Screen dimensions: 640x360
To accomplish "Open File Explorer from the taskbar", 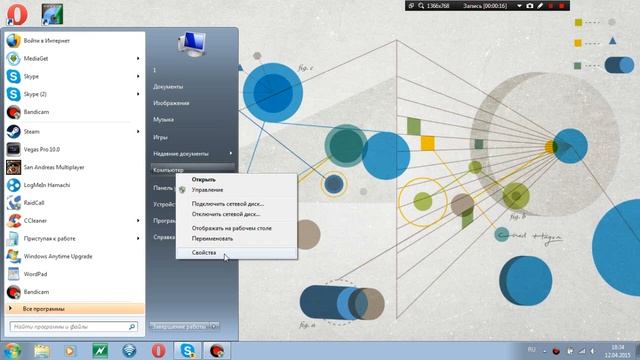I will (x=42, y=351).
